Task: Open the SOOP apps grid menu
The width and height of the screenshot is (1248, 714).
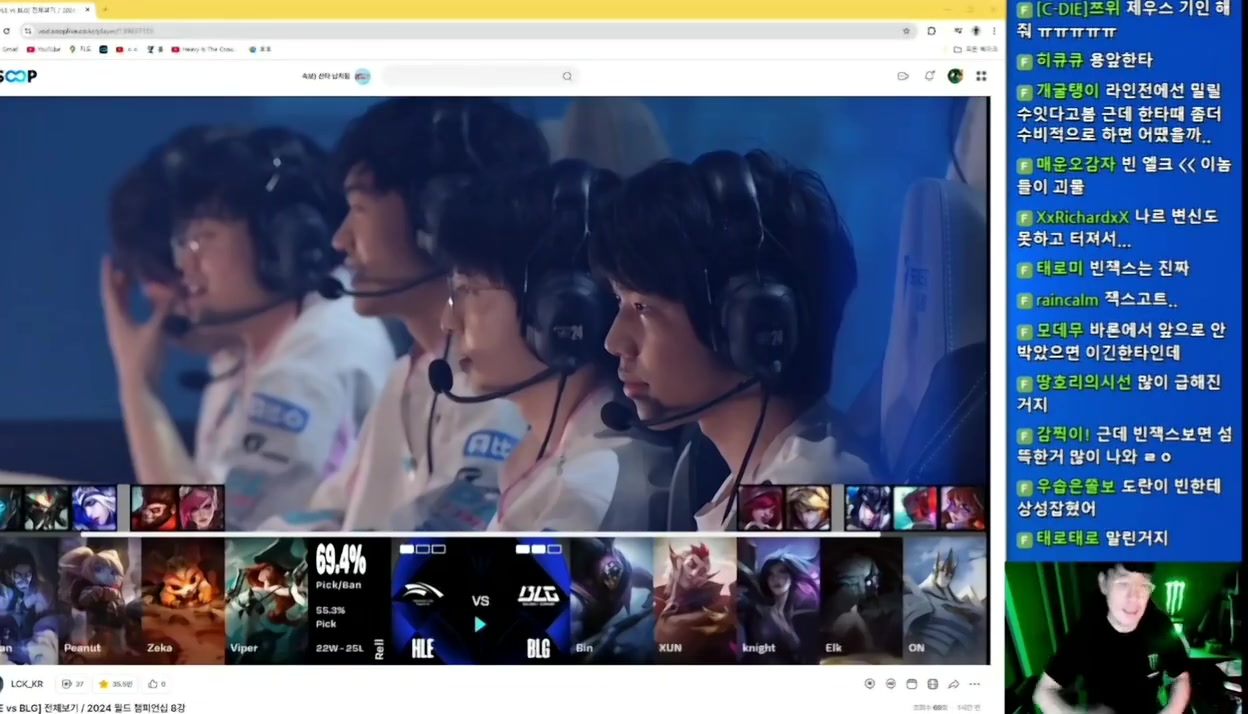Action: (x=981, y=76)
